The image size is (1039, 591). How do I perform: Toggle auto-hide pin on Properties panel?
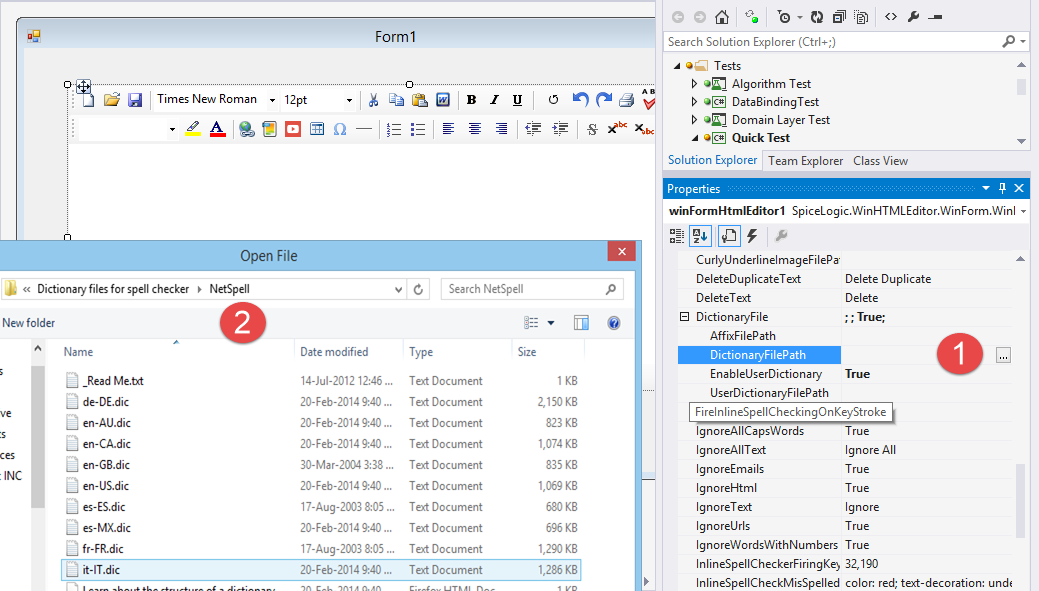[x=1003, y=188]
